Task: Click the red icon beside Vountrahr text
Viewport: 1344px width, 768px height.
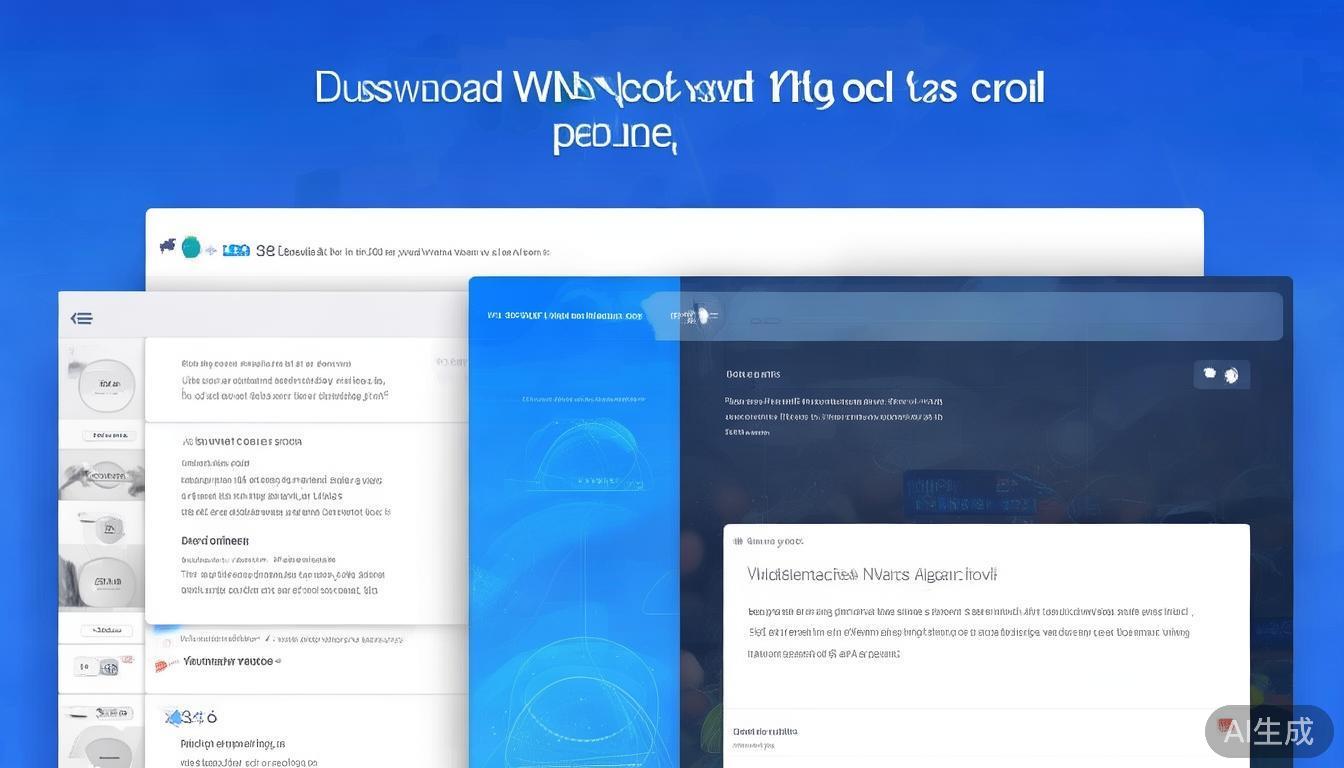Action: pyautogui.click(x=161, y=664)
